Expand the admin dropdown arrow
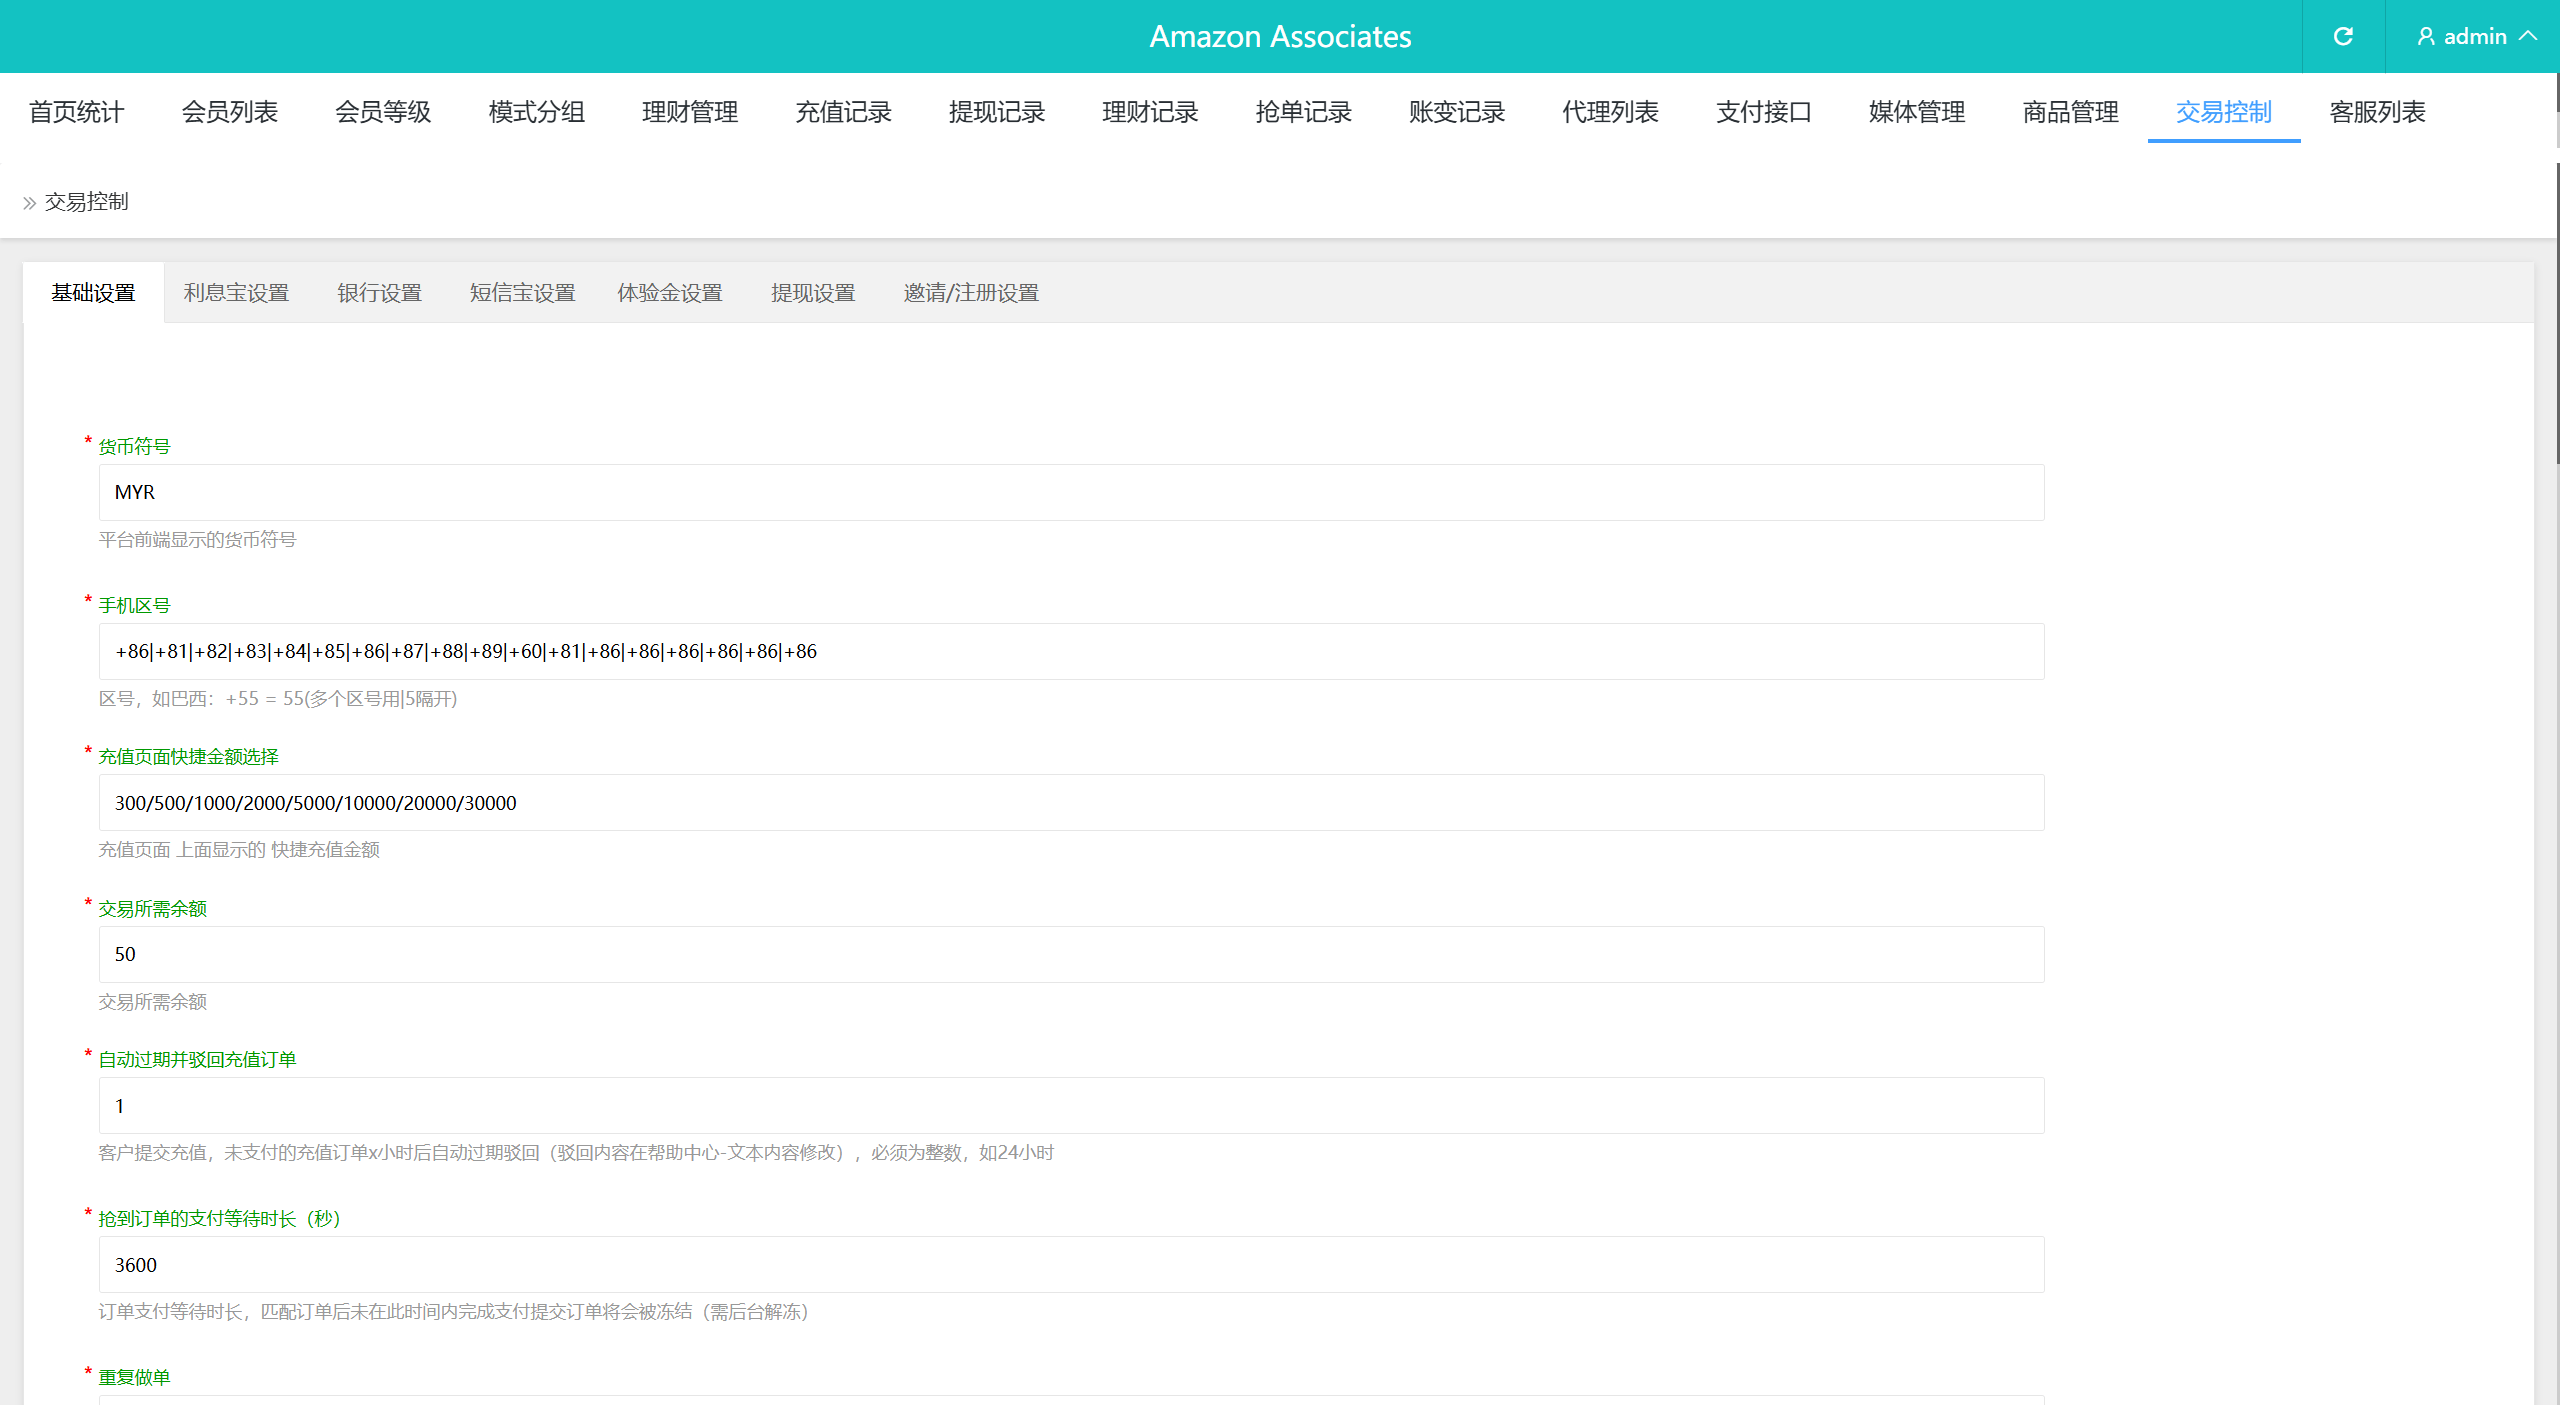Viewport: 2560px width, 1405px height. tap(2529, 36)
